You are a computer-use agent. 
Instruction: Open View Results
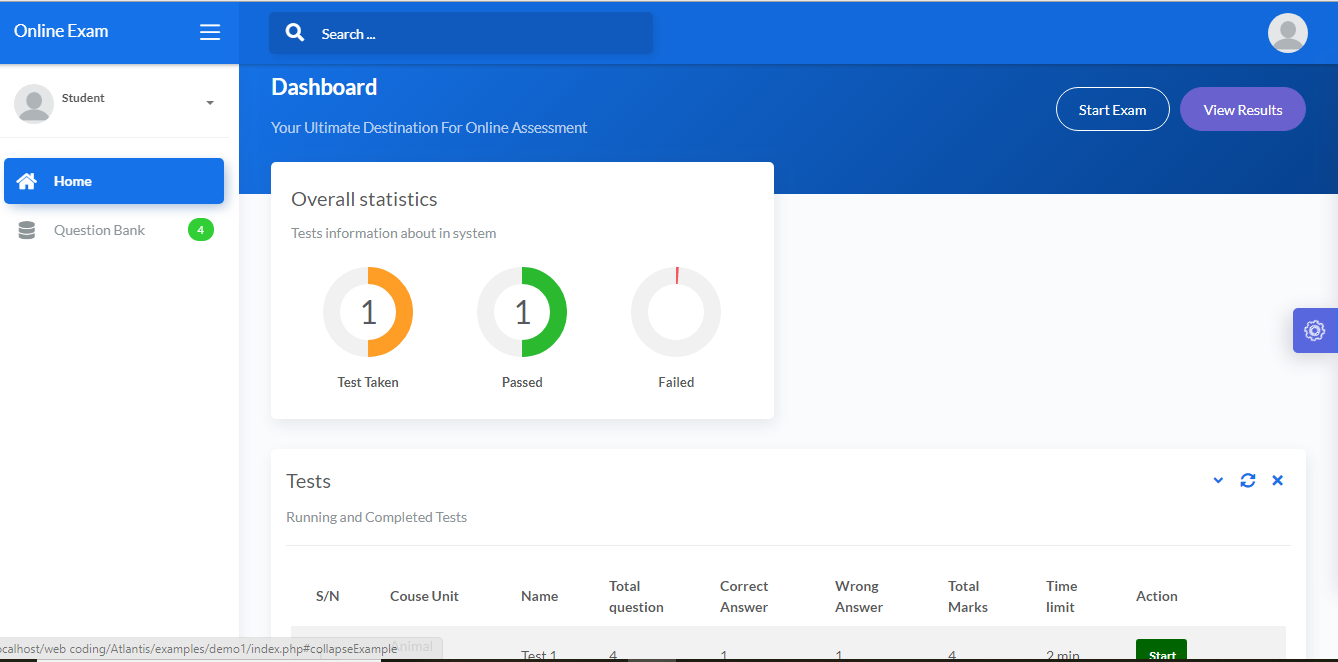coord(1242,109)
